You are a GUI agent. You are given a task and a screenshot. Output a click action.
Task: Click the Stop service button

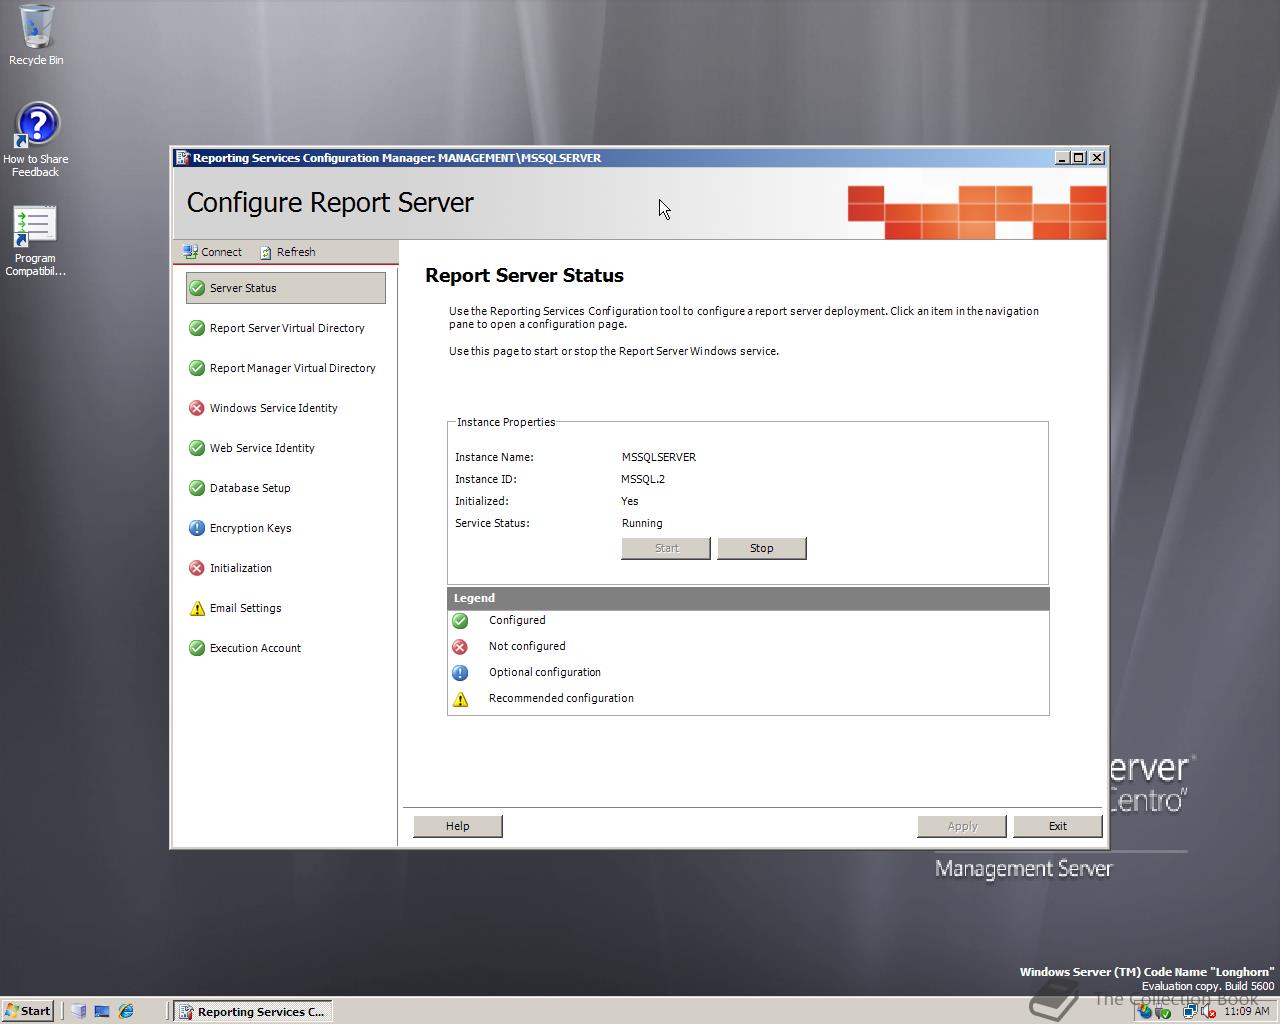click(762, 548)
